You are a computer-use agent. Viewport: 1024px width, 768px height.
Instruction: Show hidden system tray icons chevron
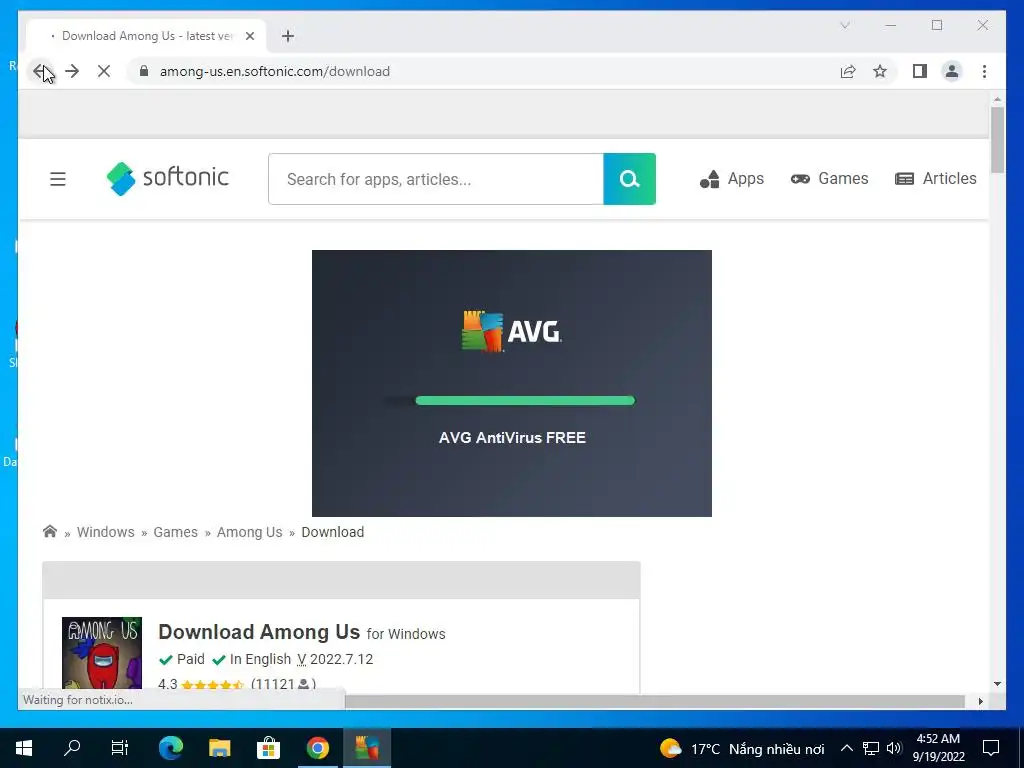[x=846, y=748]
